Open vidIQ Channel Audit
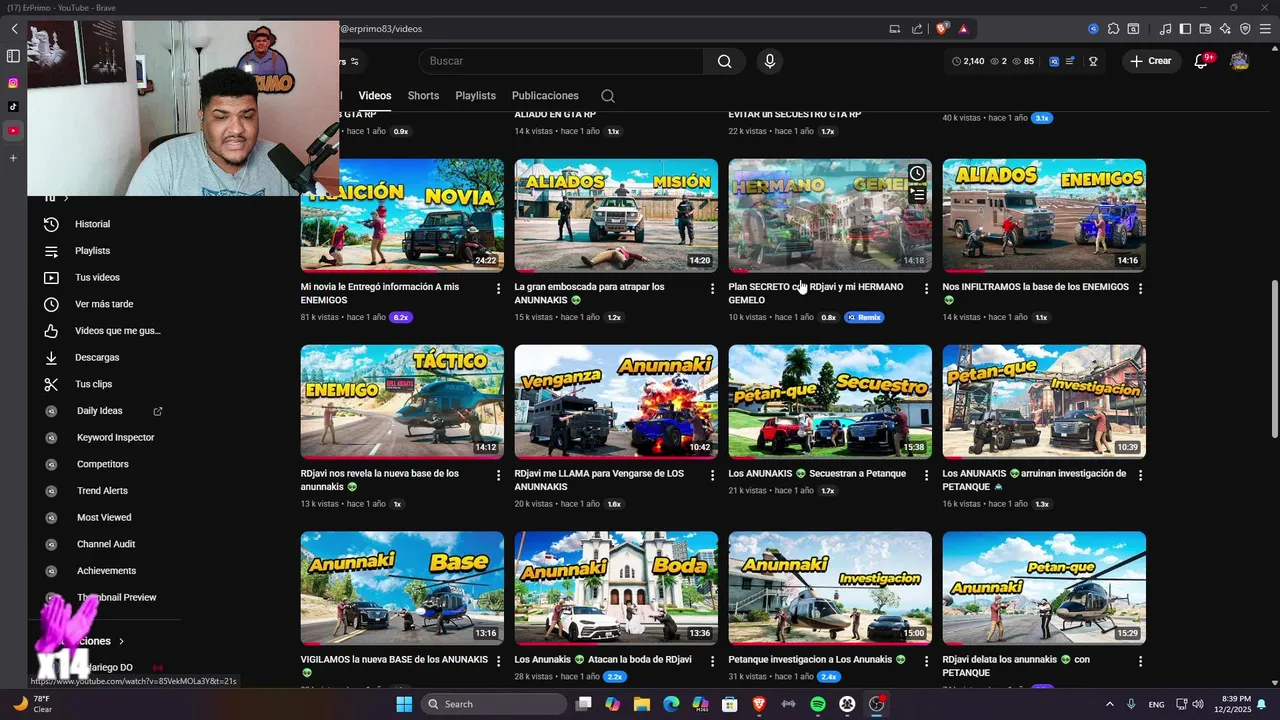The image size is (1280, 720). 106,544
